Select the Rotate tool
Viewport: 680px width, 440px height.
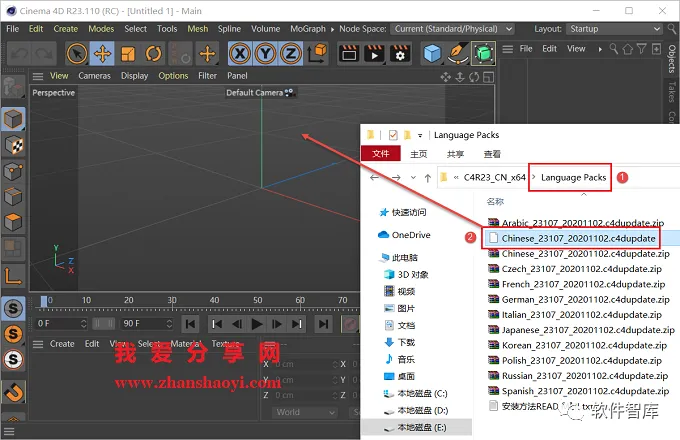pyautogui.click(x=153, y=54)
